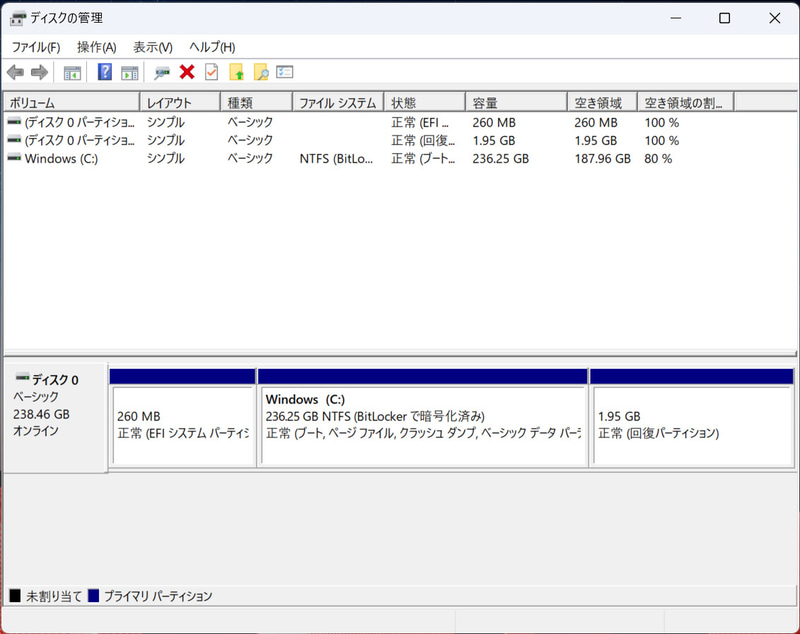Click the blue プライマリ パーティション legend swatch

(93, 595)
